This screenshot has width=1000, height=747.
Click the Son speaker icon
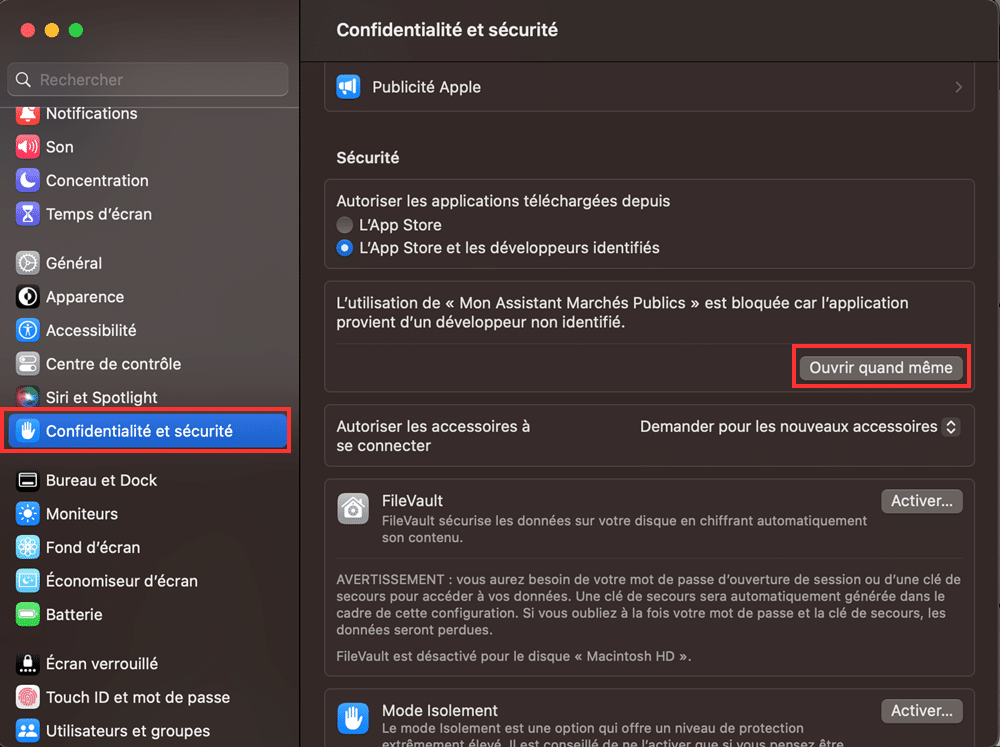(27, 147)
